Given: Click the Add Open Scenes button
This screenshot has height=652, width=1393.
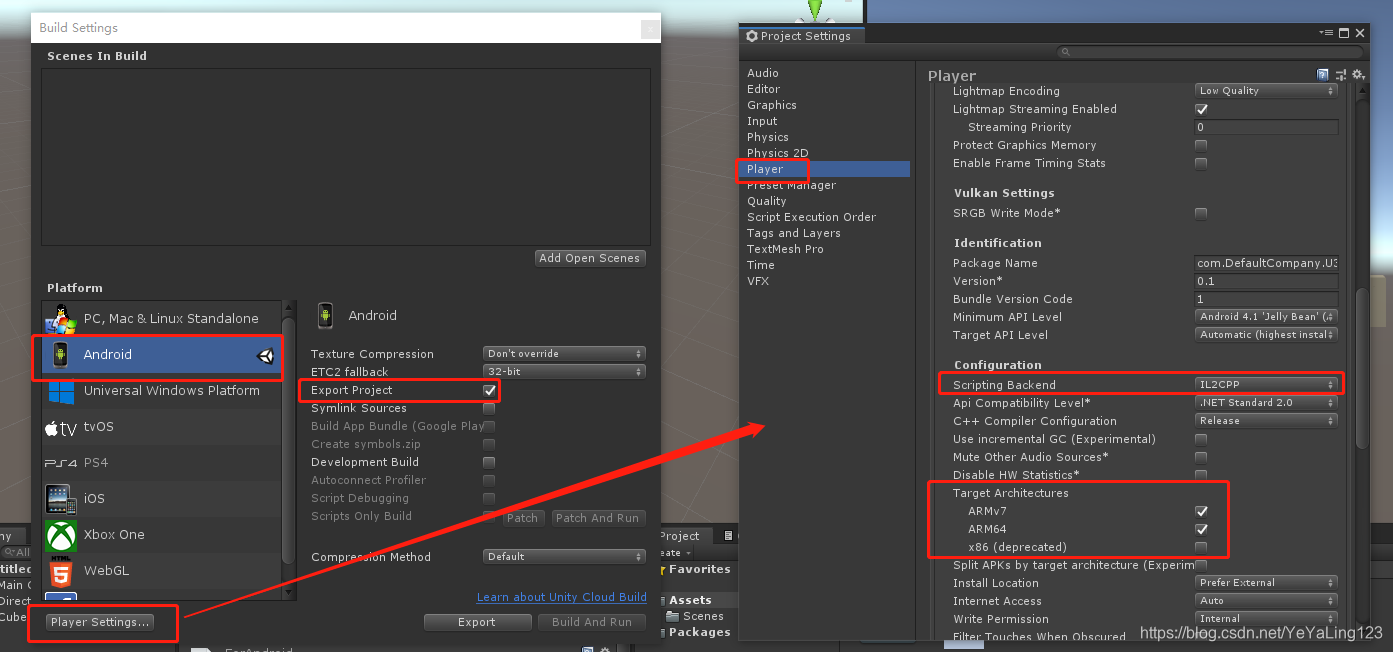Looking at the screenshot, I should tap(590, 258).
